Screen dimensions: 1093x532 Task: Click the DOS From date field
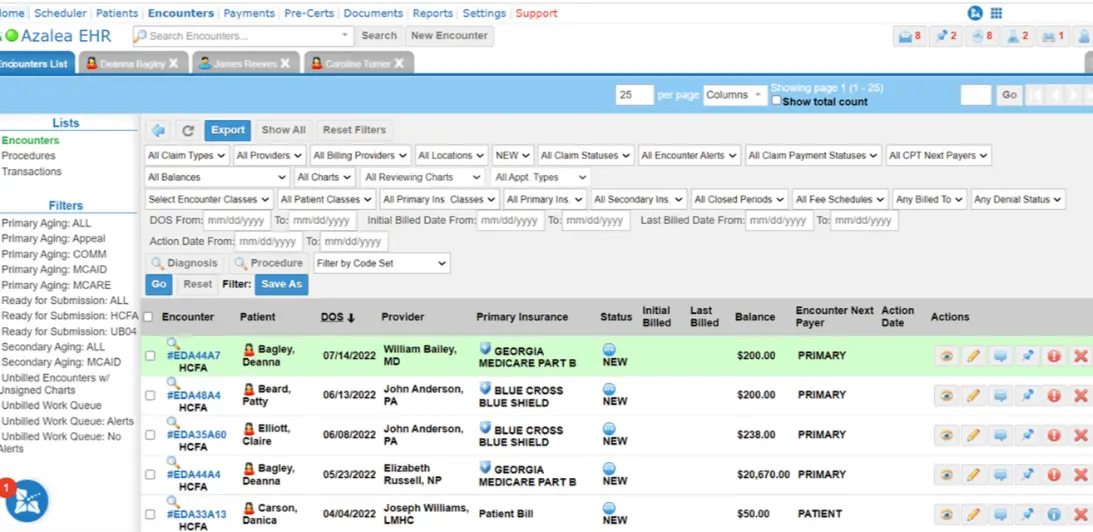click(x=237, y=221)
